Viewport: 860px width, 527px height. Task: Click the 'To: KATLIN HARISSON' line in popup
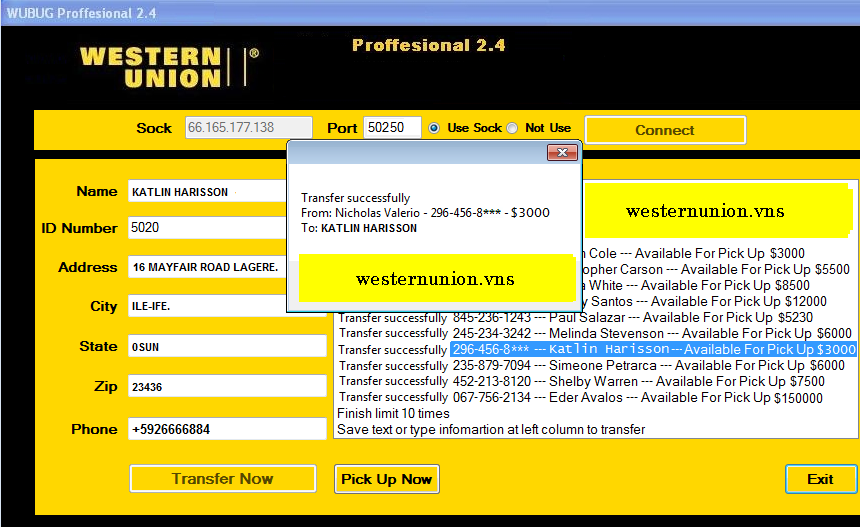click(359, 228)
